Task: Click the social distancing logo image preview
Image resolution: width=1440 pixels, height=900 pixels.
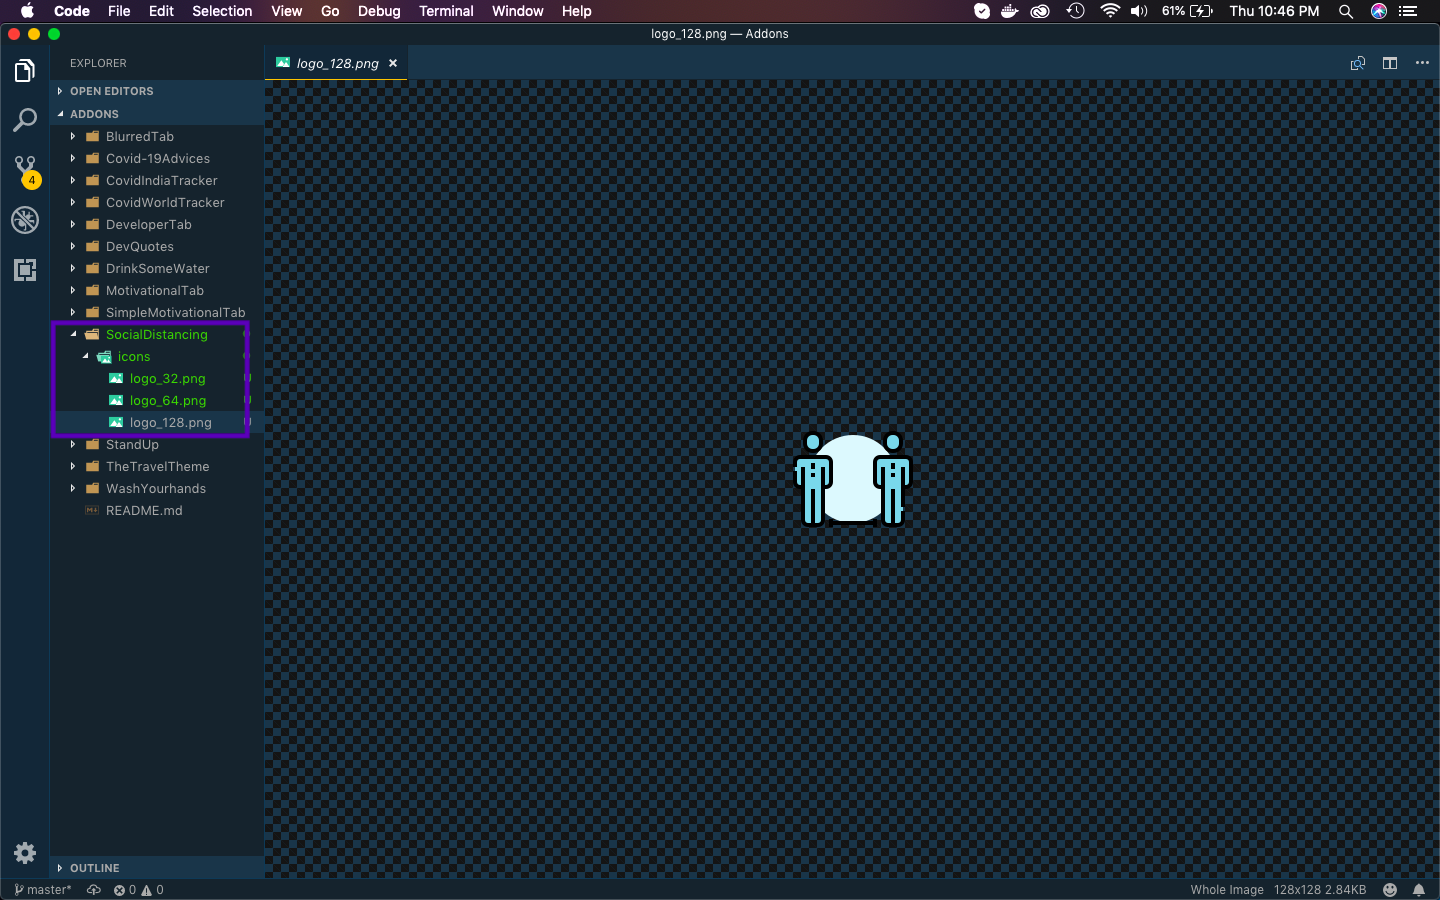Action: tap(853, 479)
